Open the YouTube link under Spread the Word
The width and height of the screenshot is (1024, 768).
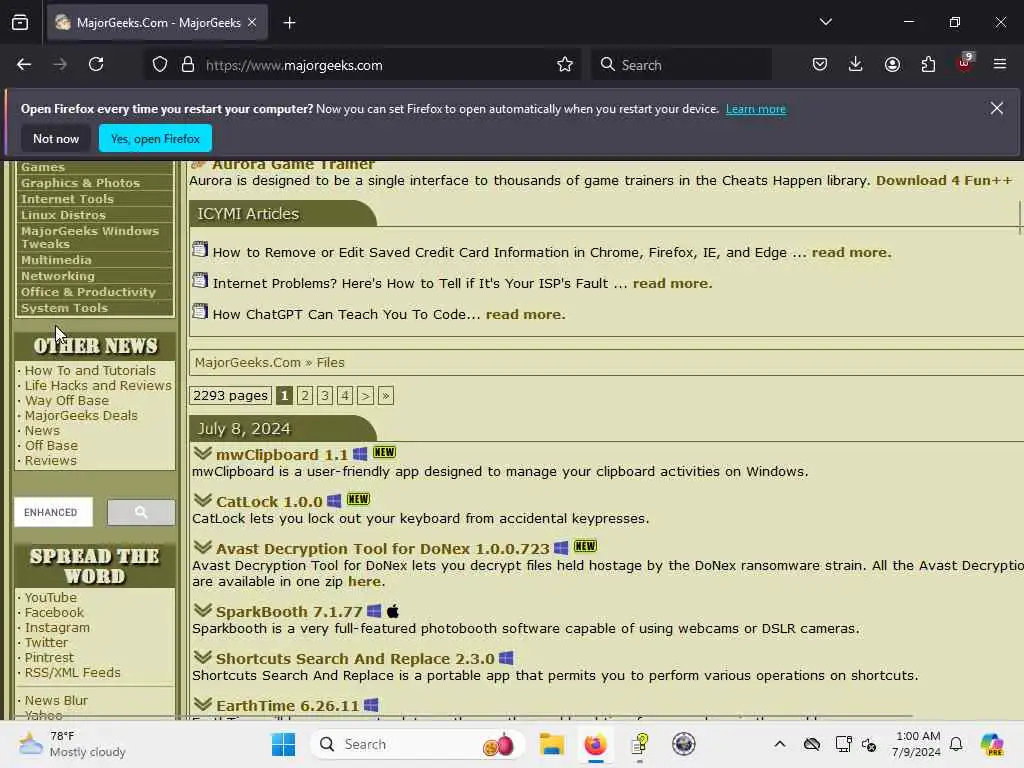51,598
